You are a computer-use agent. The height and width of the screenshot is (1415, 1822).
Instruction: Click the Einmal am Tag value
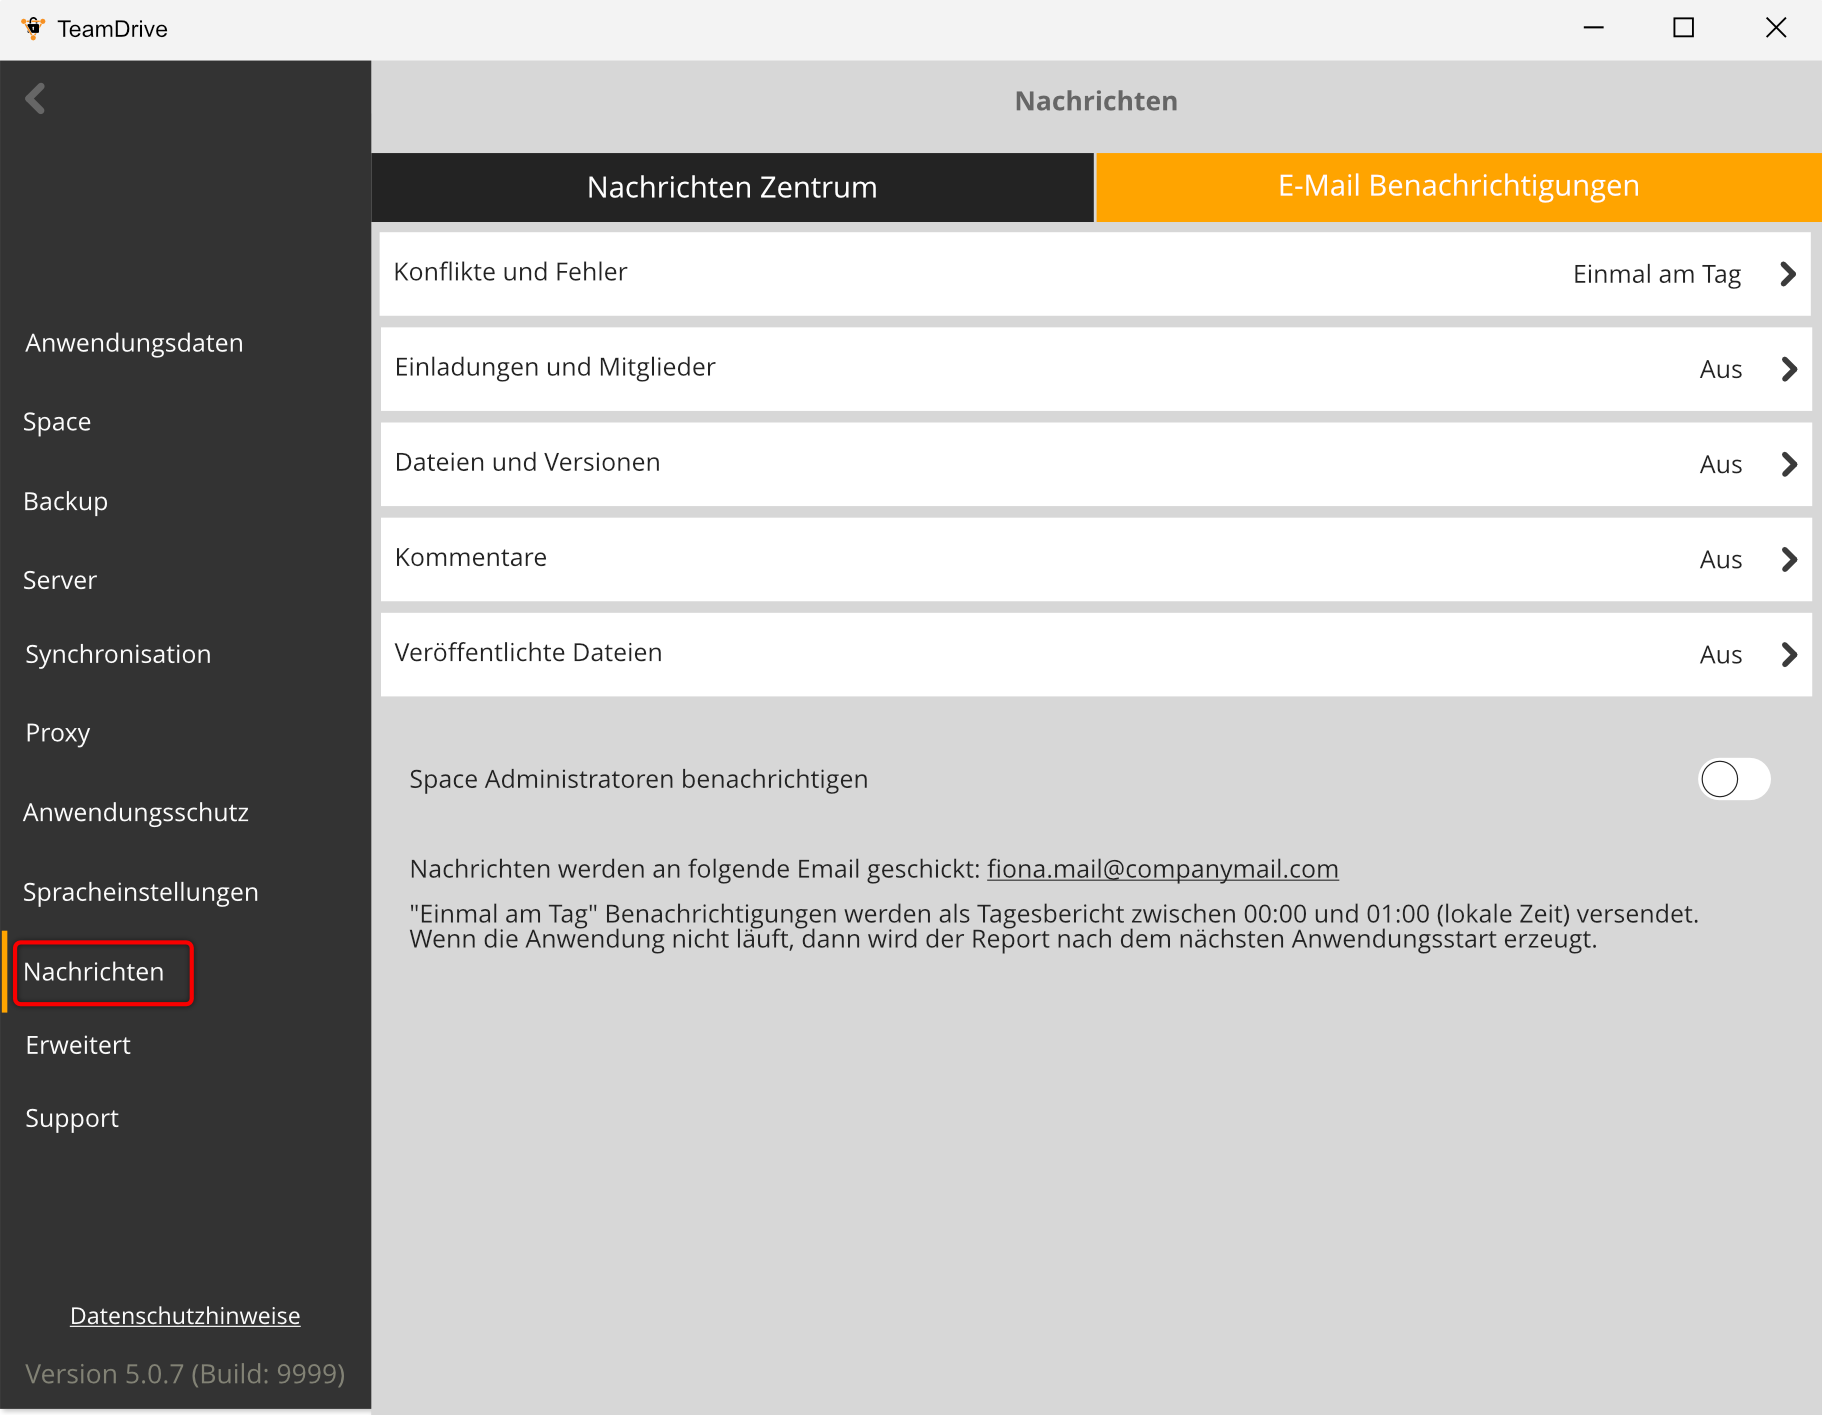coord(1656,274)
